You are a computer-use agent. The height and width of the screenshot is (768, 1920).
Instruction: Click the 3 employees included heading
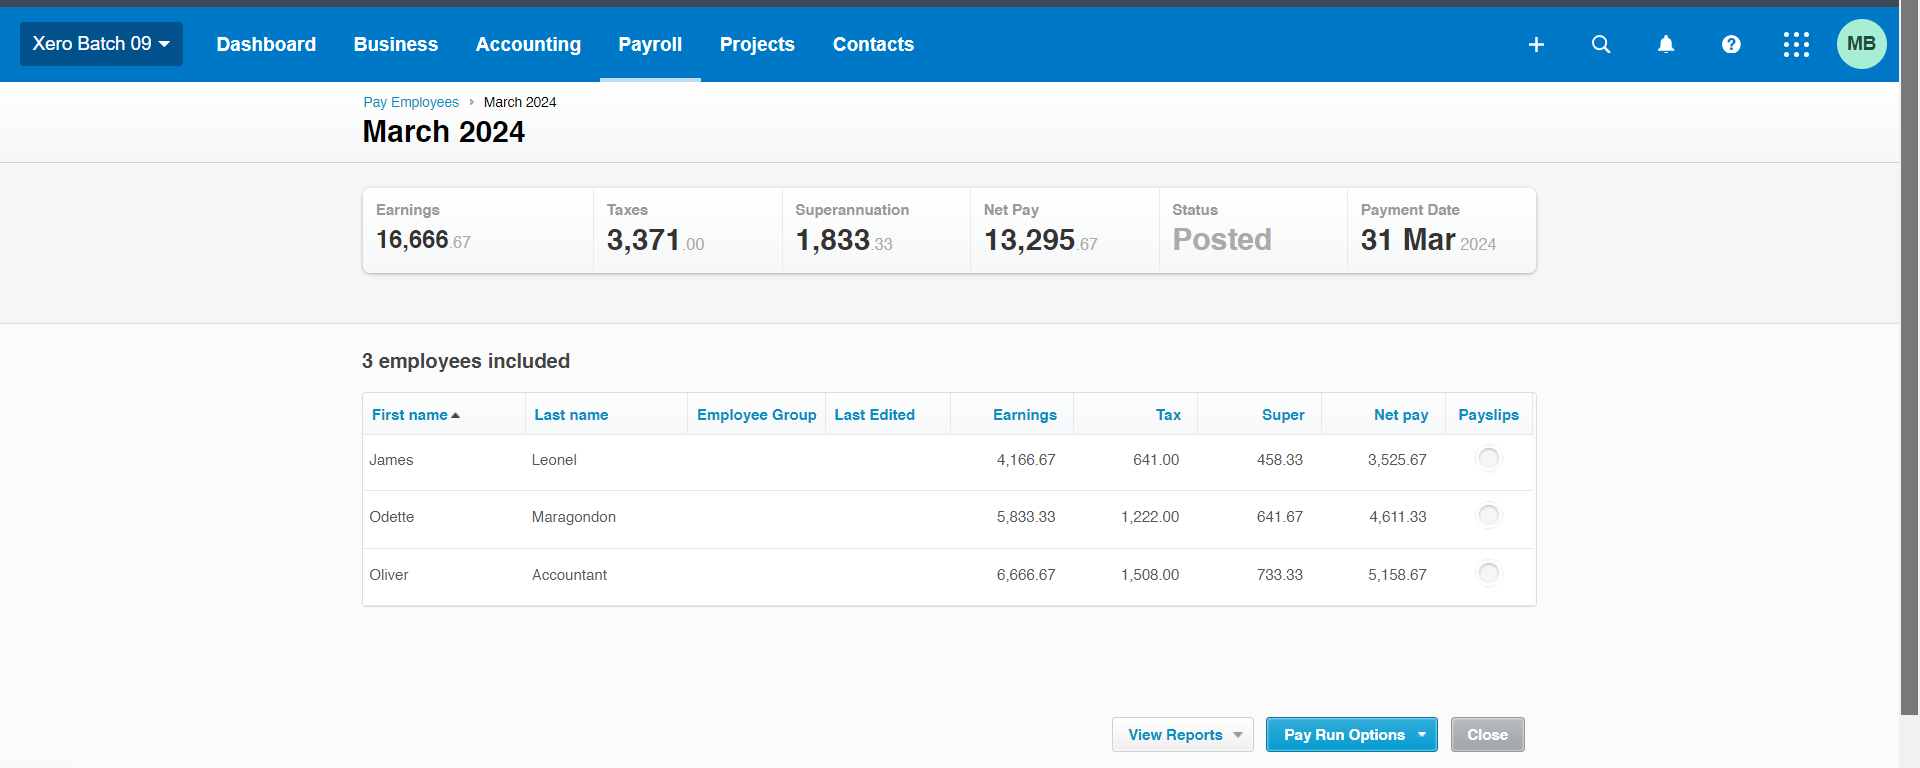click(x=466, y=361)
